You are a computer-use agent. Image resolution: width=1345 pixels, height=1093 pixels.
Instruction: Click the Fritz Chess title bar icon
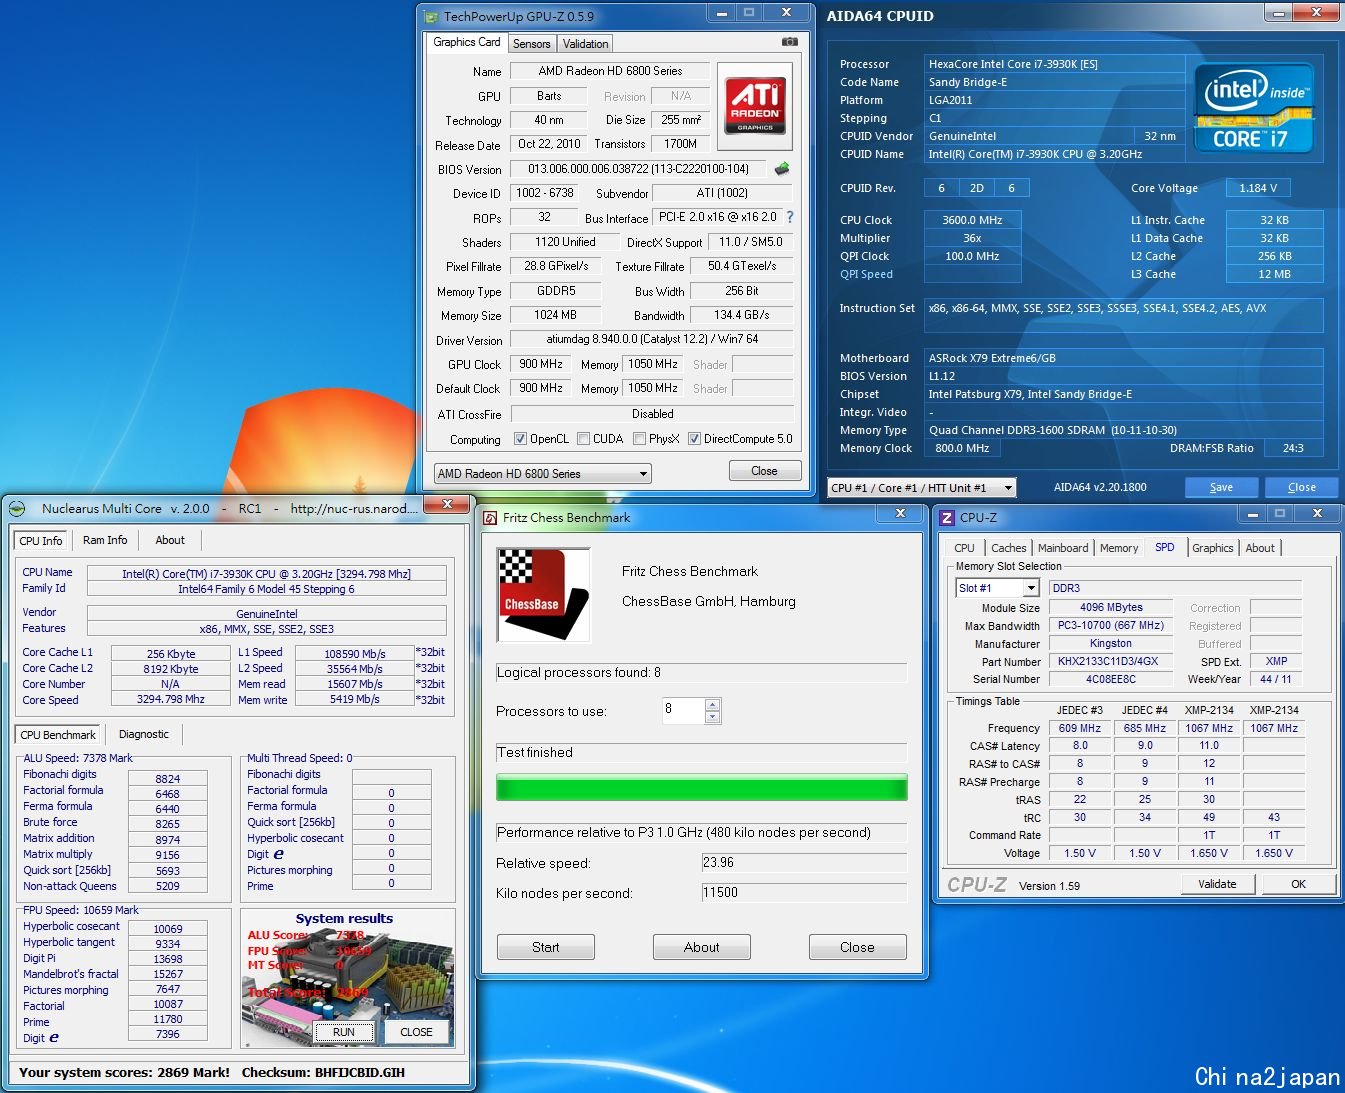(x=490, y=518)
